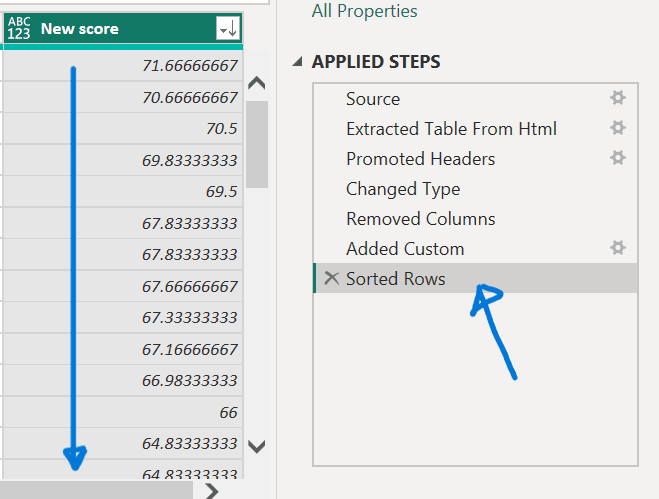Open the All Properties link
This screenshot has height=499, width=659.
click(364, 11)
